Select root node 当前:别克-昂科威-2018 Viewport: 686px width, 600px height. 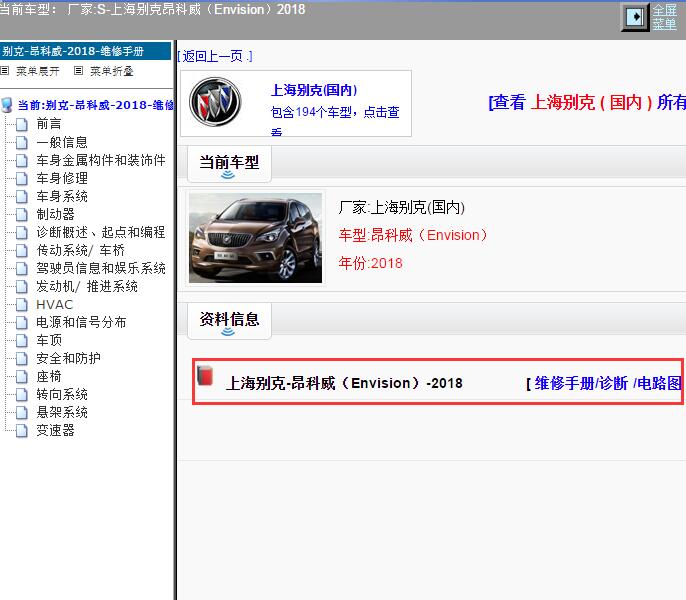95,105
